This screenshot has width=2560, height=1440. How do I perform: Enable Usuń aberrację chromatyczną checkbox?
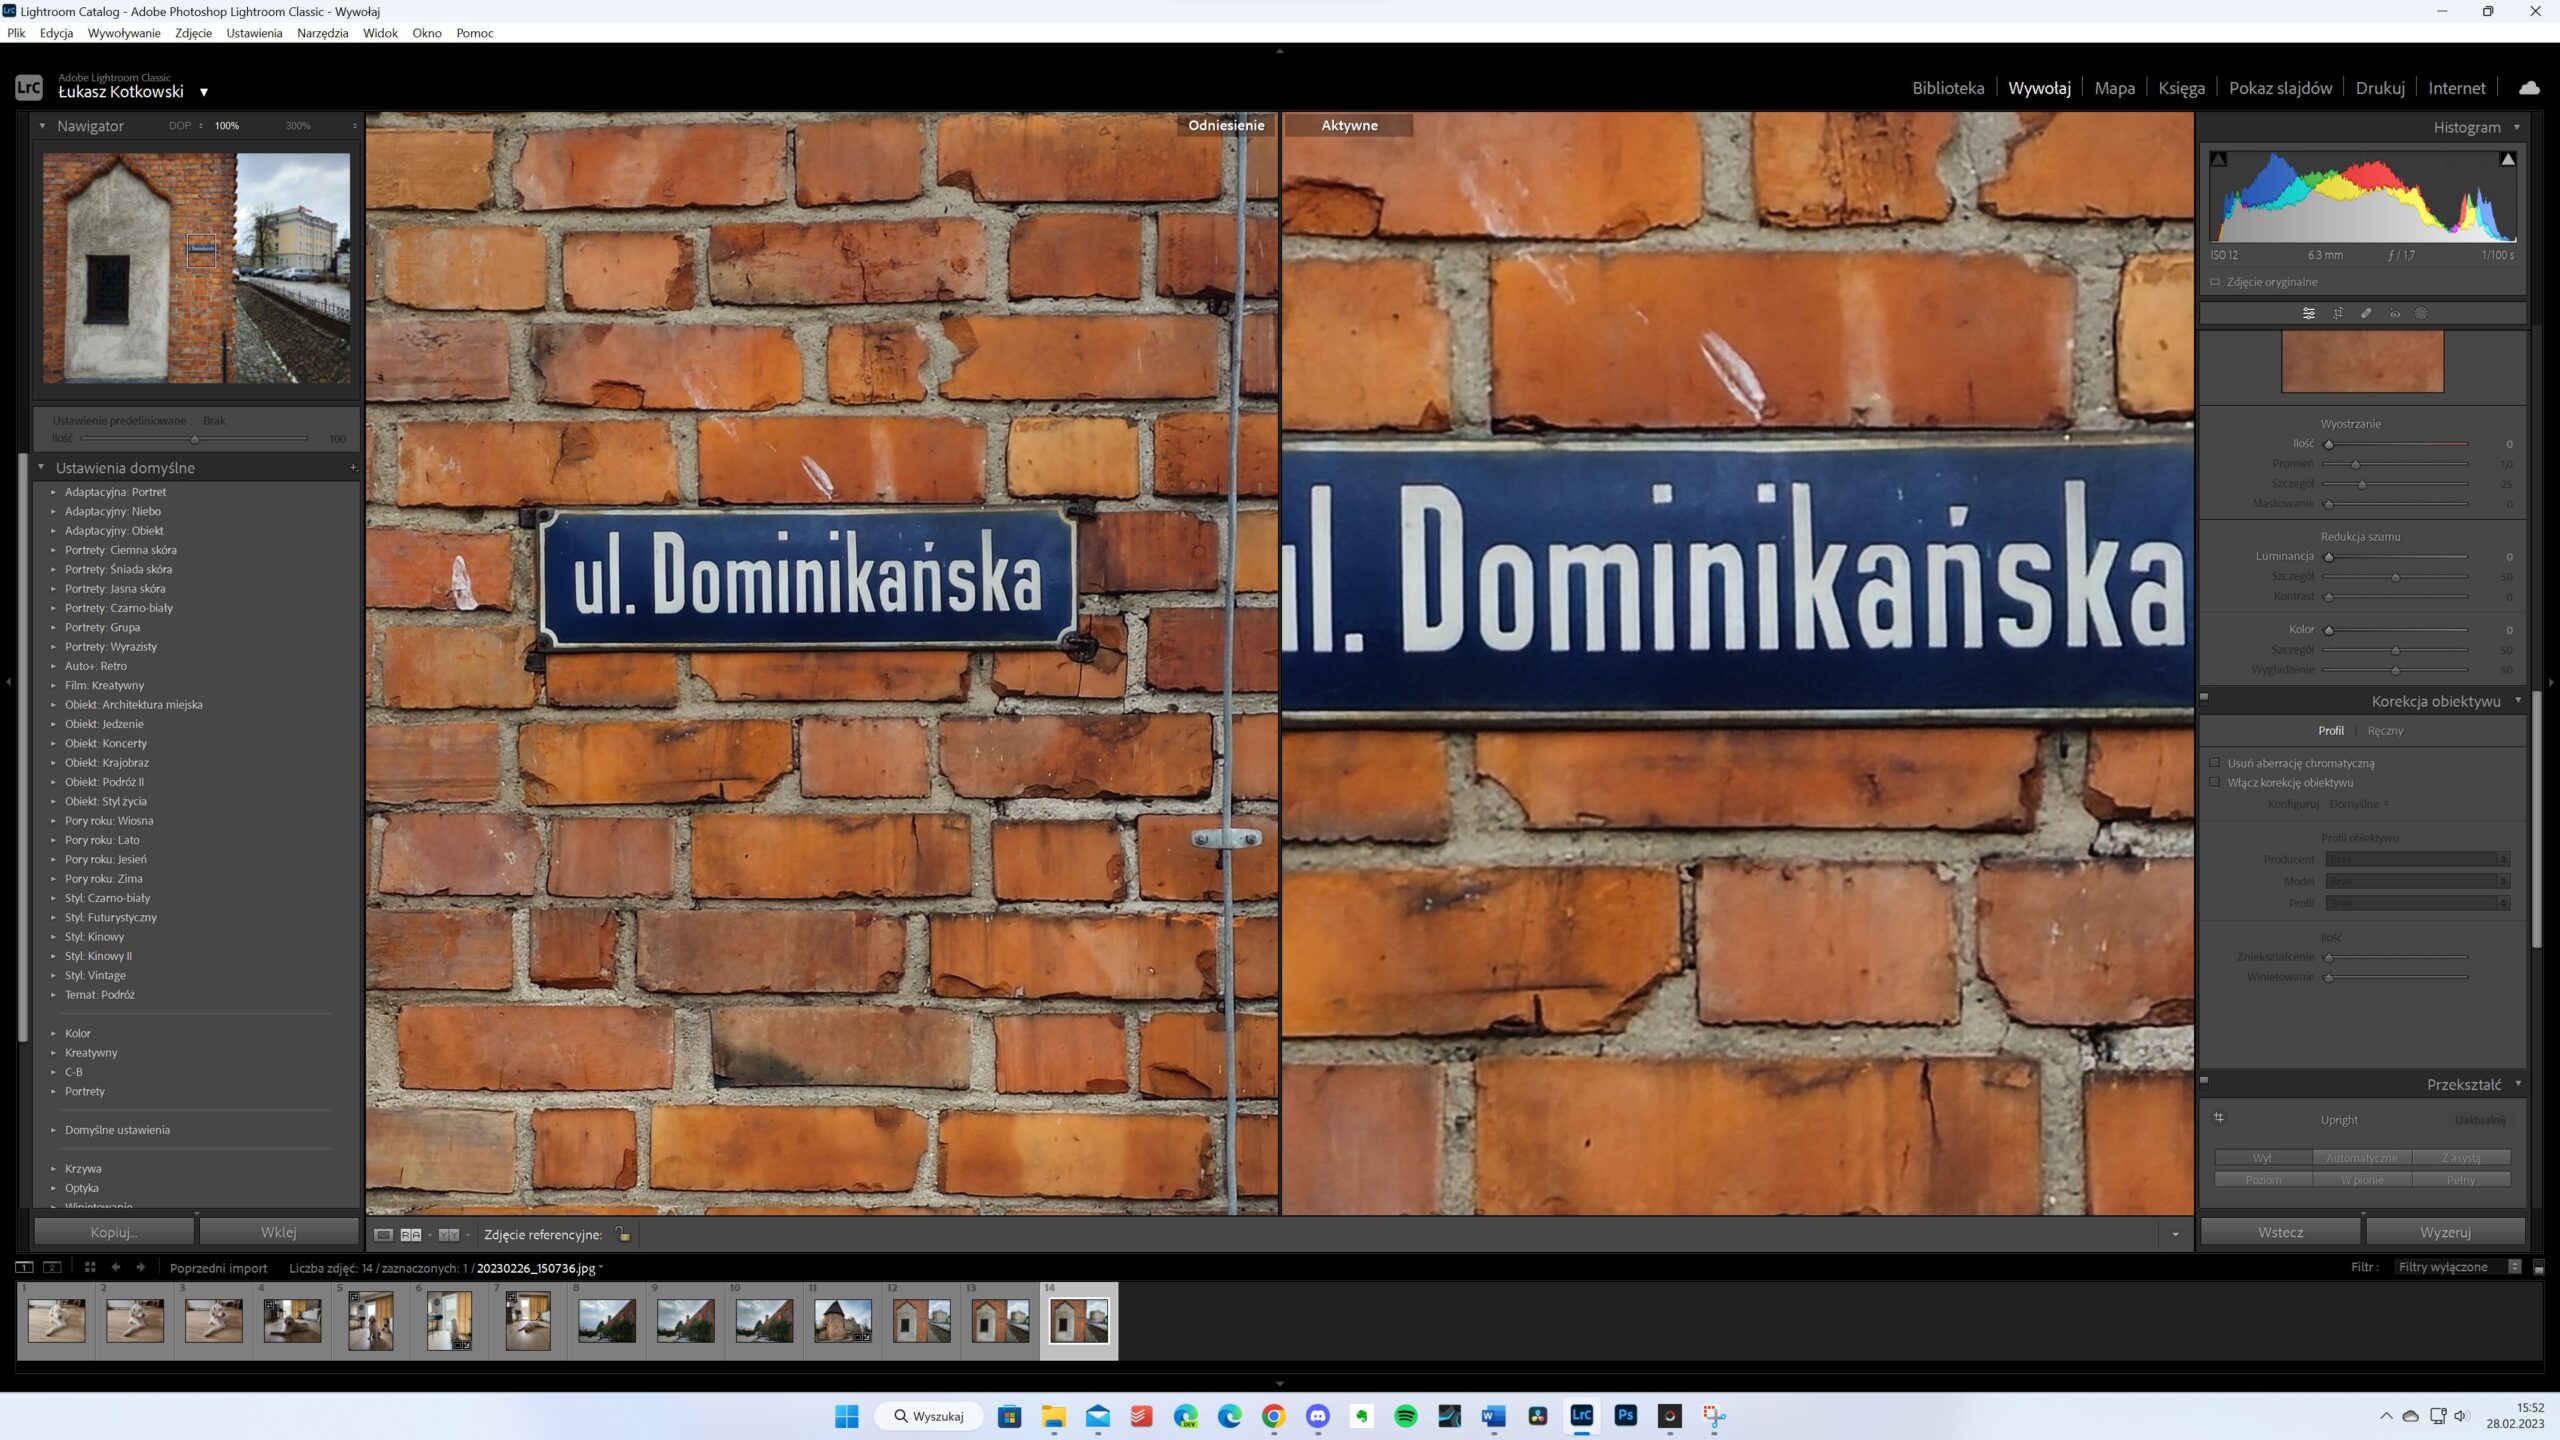tap(2215, 763)
